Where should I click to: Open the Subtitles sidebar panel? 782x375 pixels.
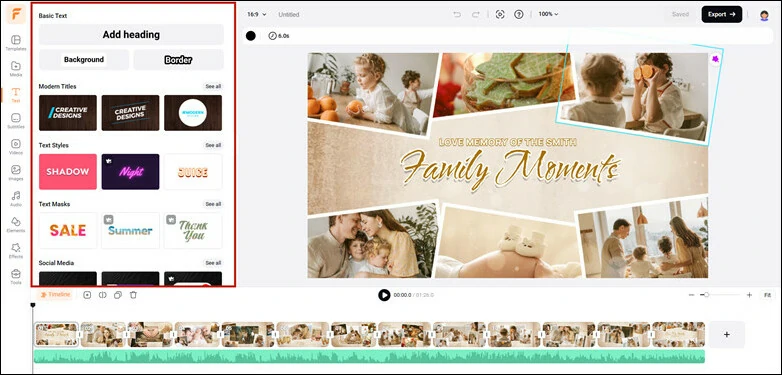pos(16,121)
